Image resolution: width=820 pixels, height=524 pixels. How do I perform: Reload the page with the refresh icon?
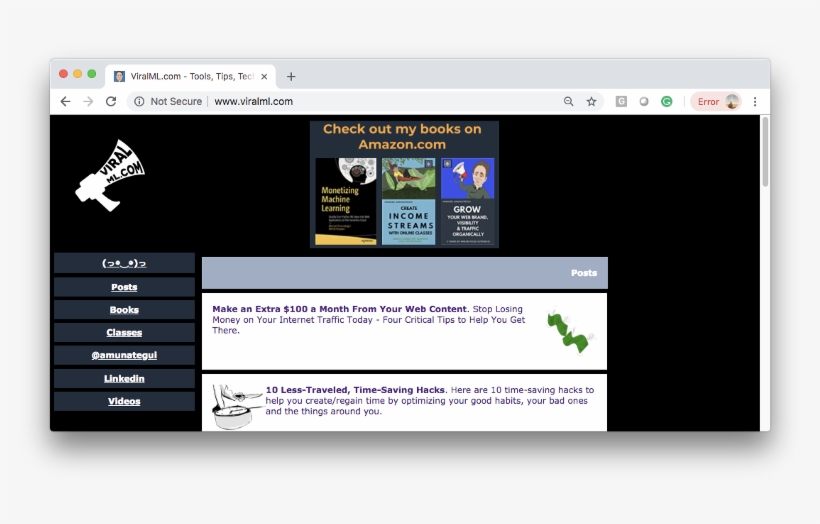[111, 101]
